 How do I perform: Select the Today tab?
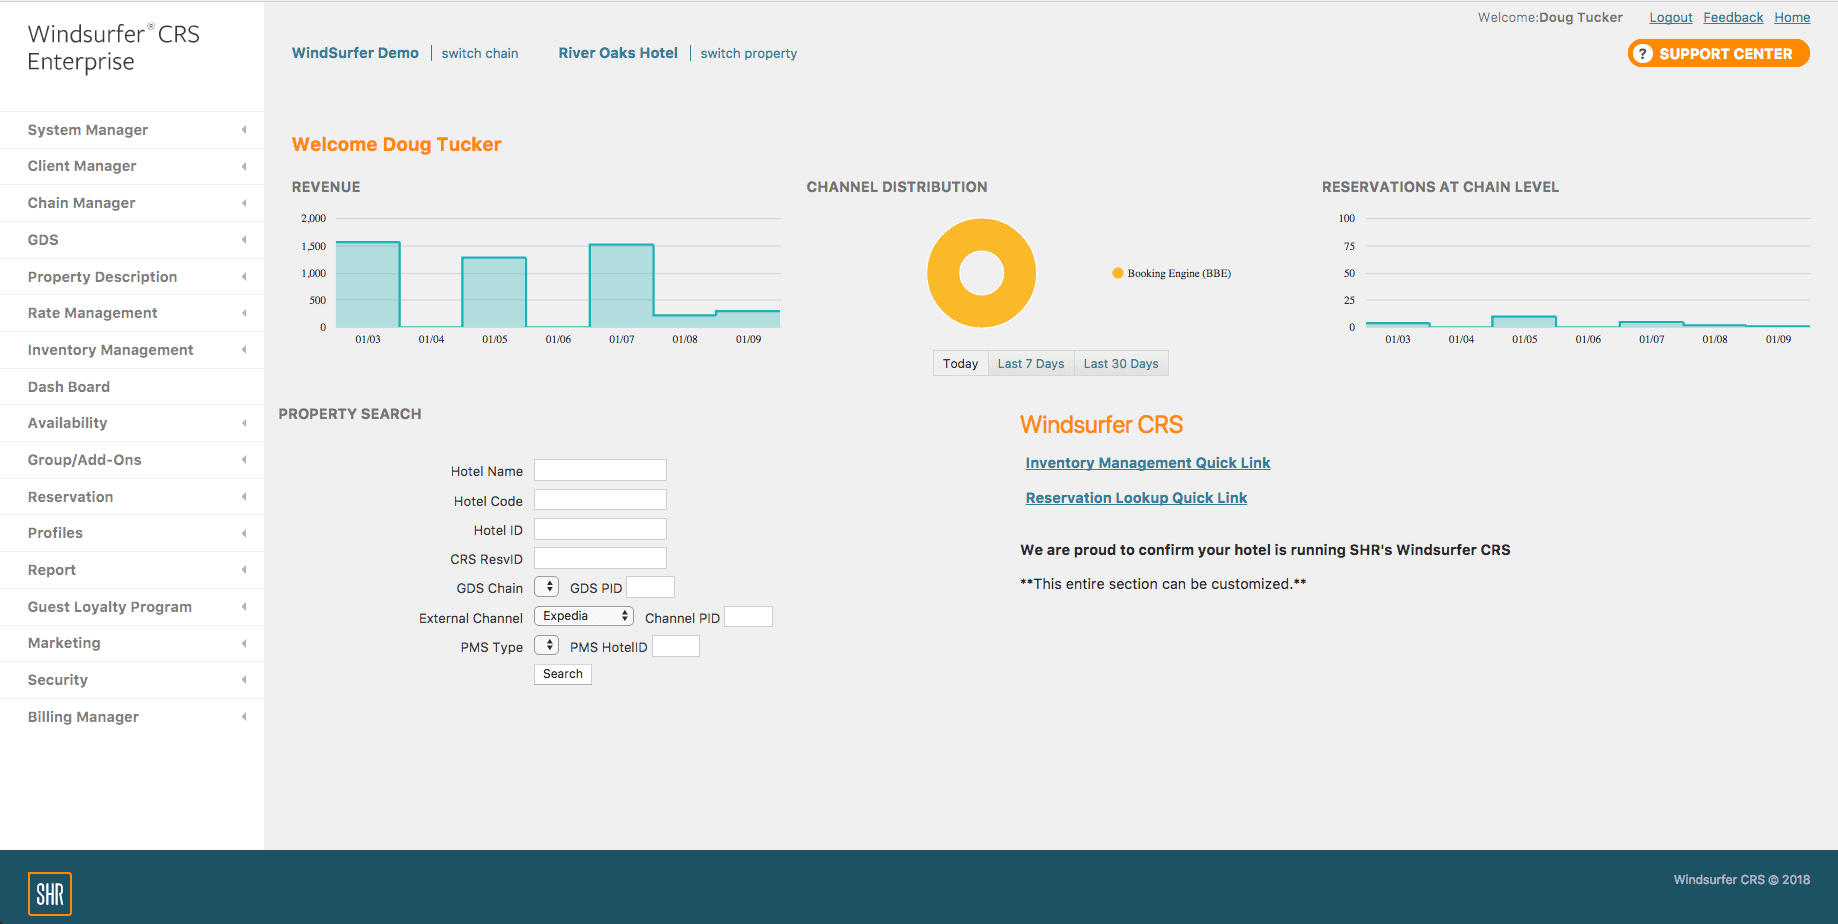pyautogui.click(x=960, y=364)
